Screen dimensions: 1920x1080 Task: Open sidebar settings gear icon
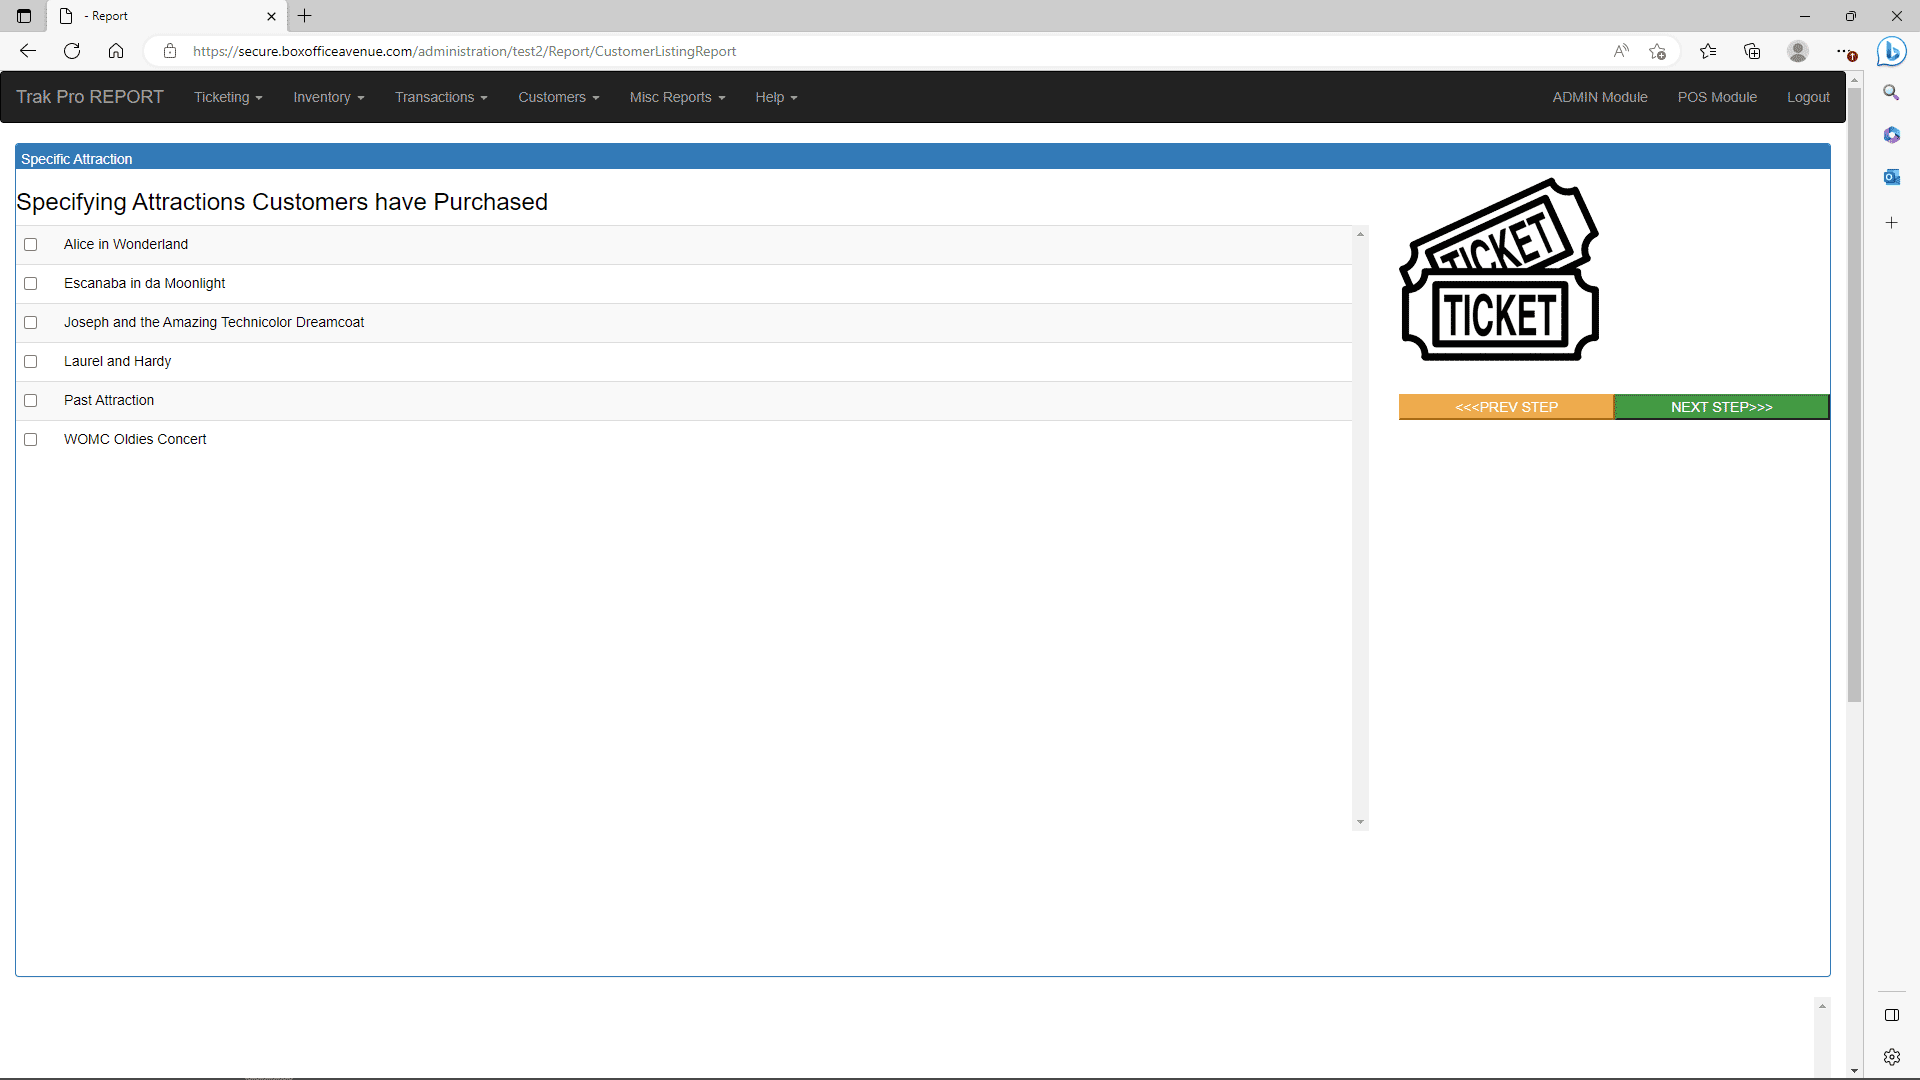(x=1891, y=1057)
